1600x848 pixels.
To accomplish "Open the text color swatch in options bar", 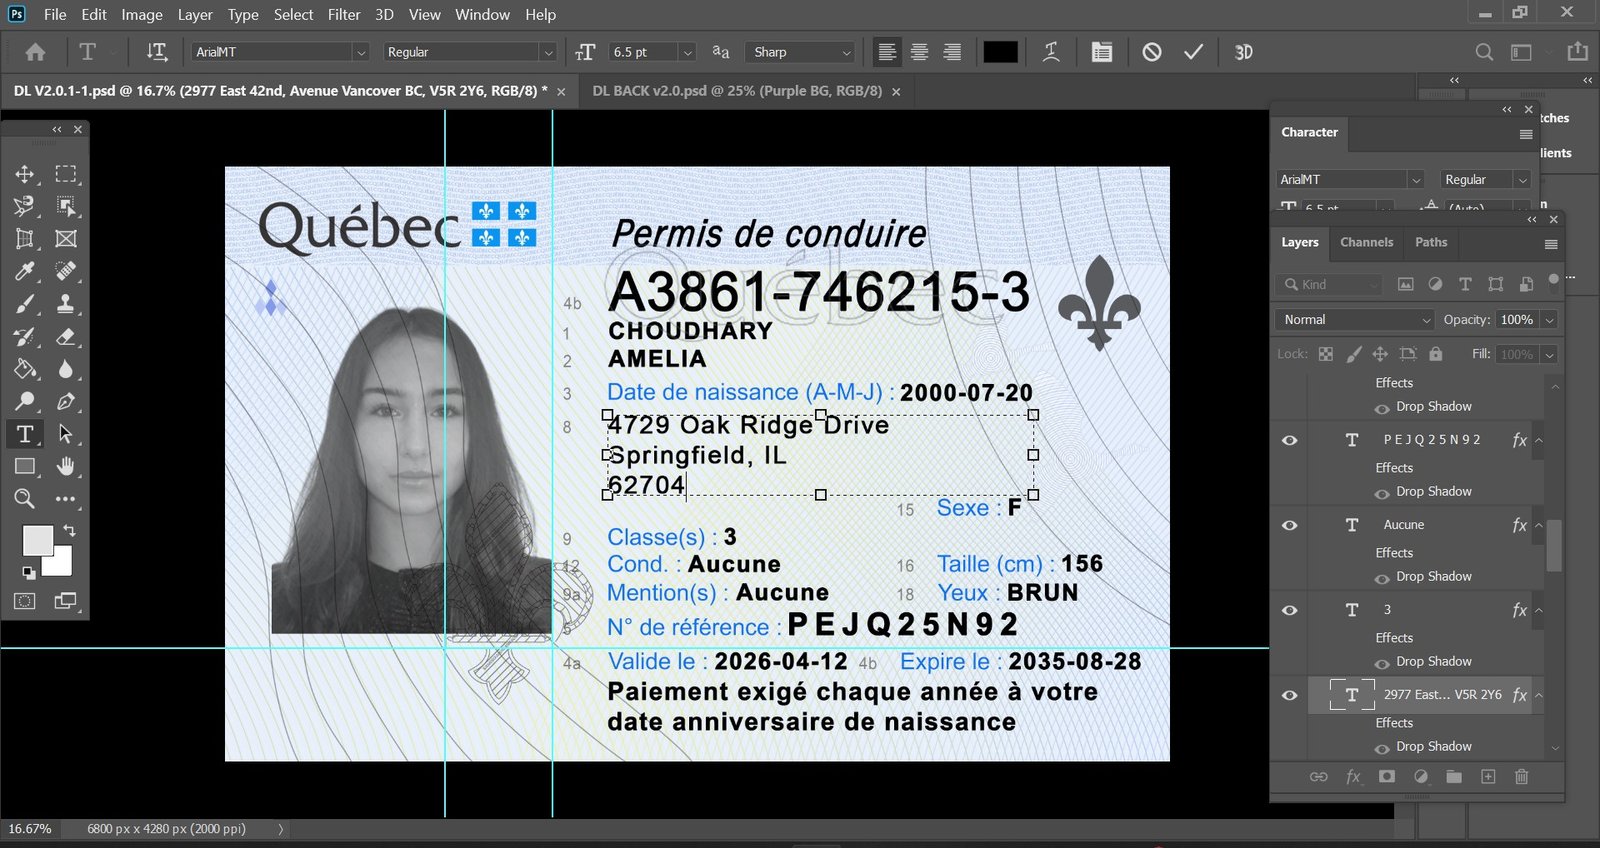I will pos(1000,52).
